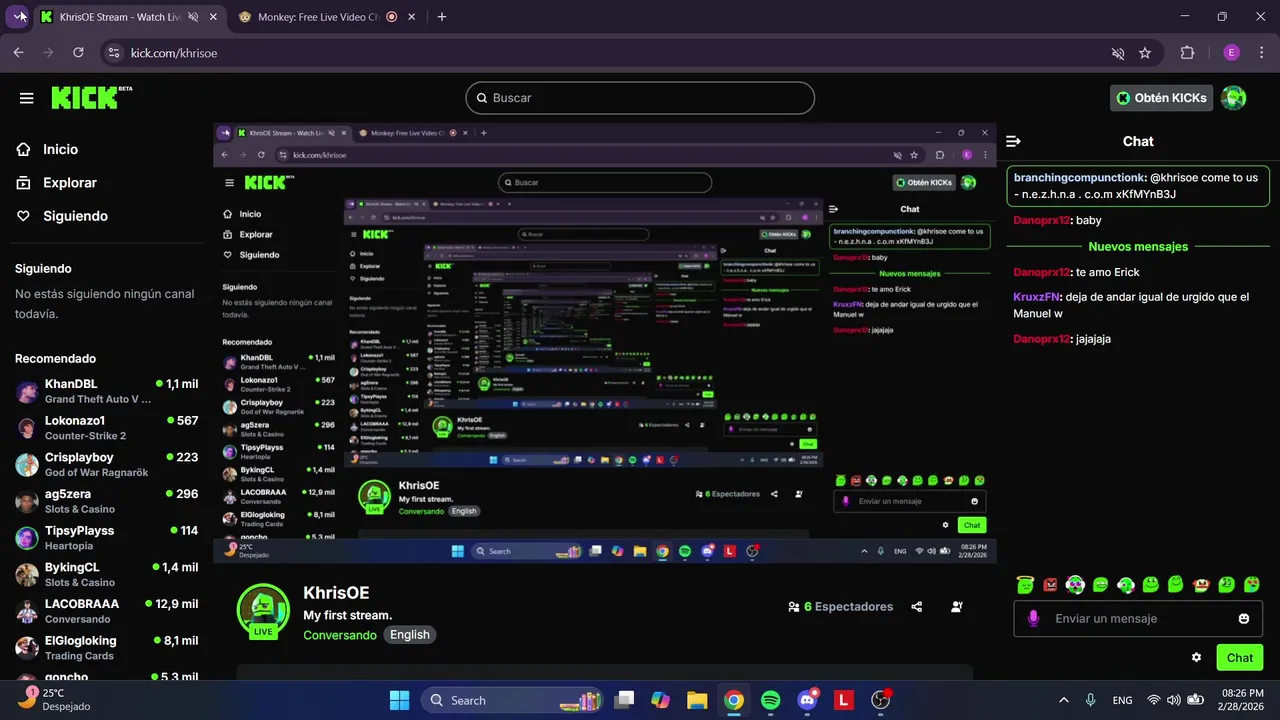
Task: Open BykingCL recommended channel
Action: click(x=106, y=574)
